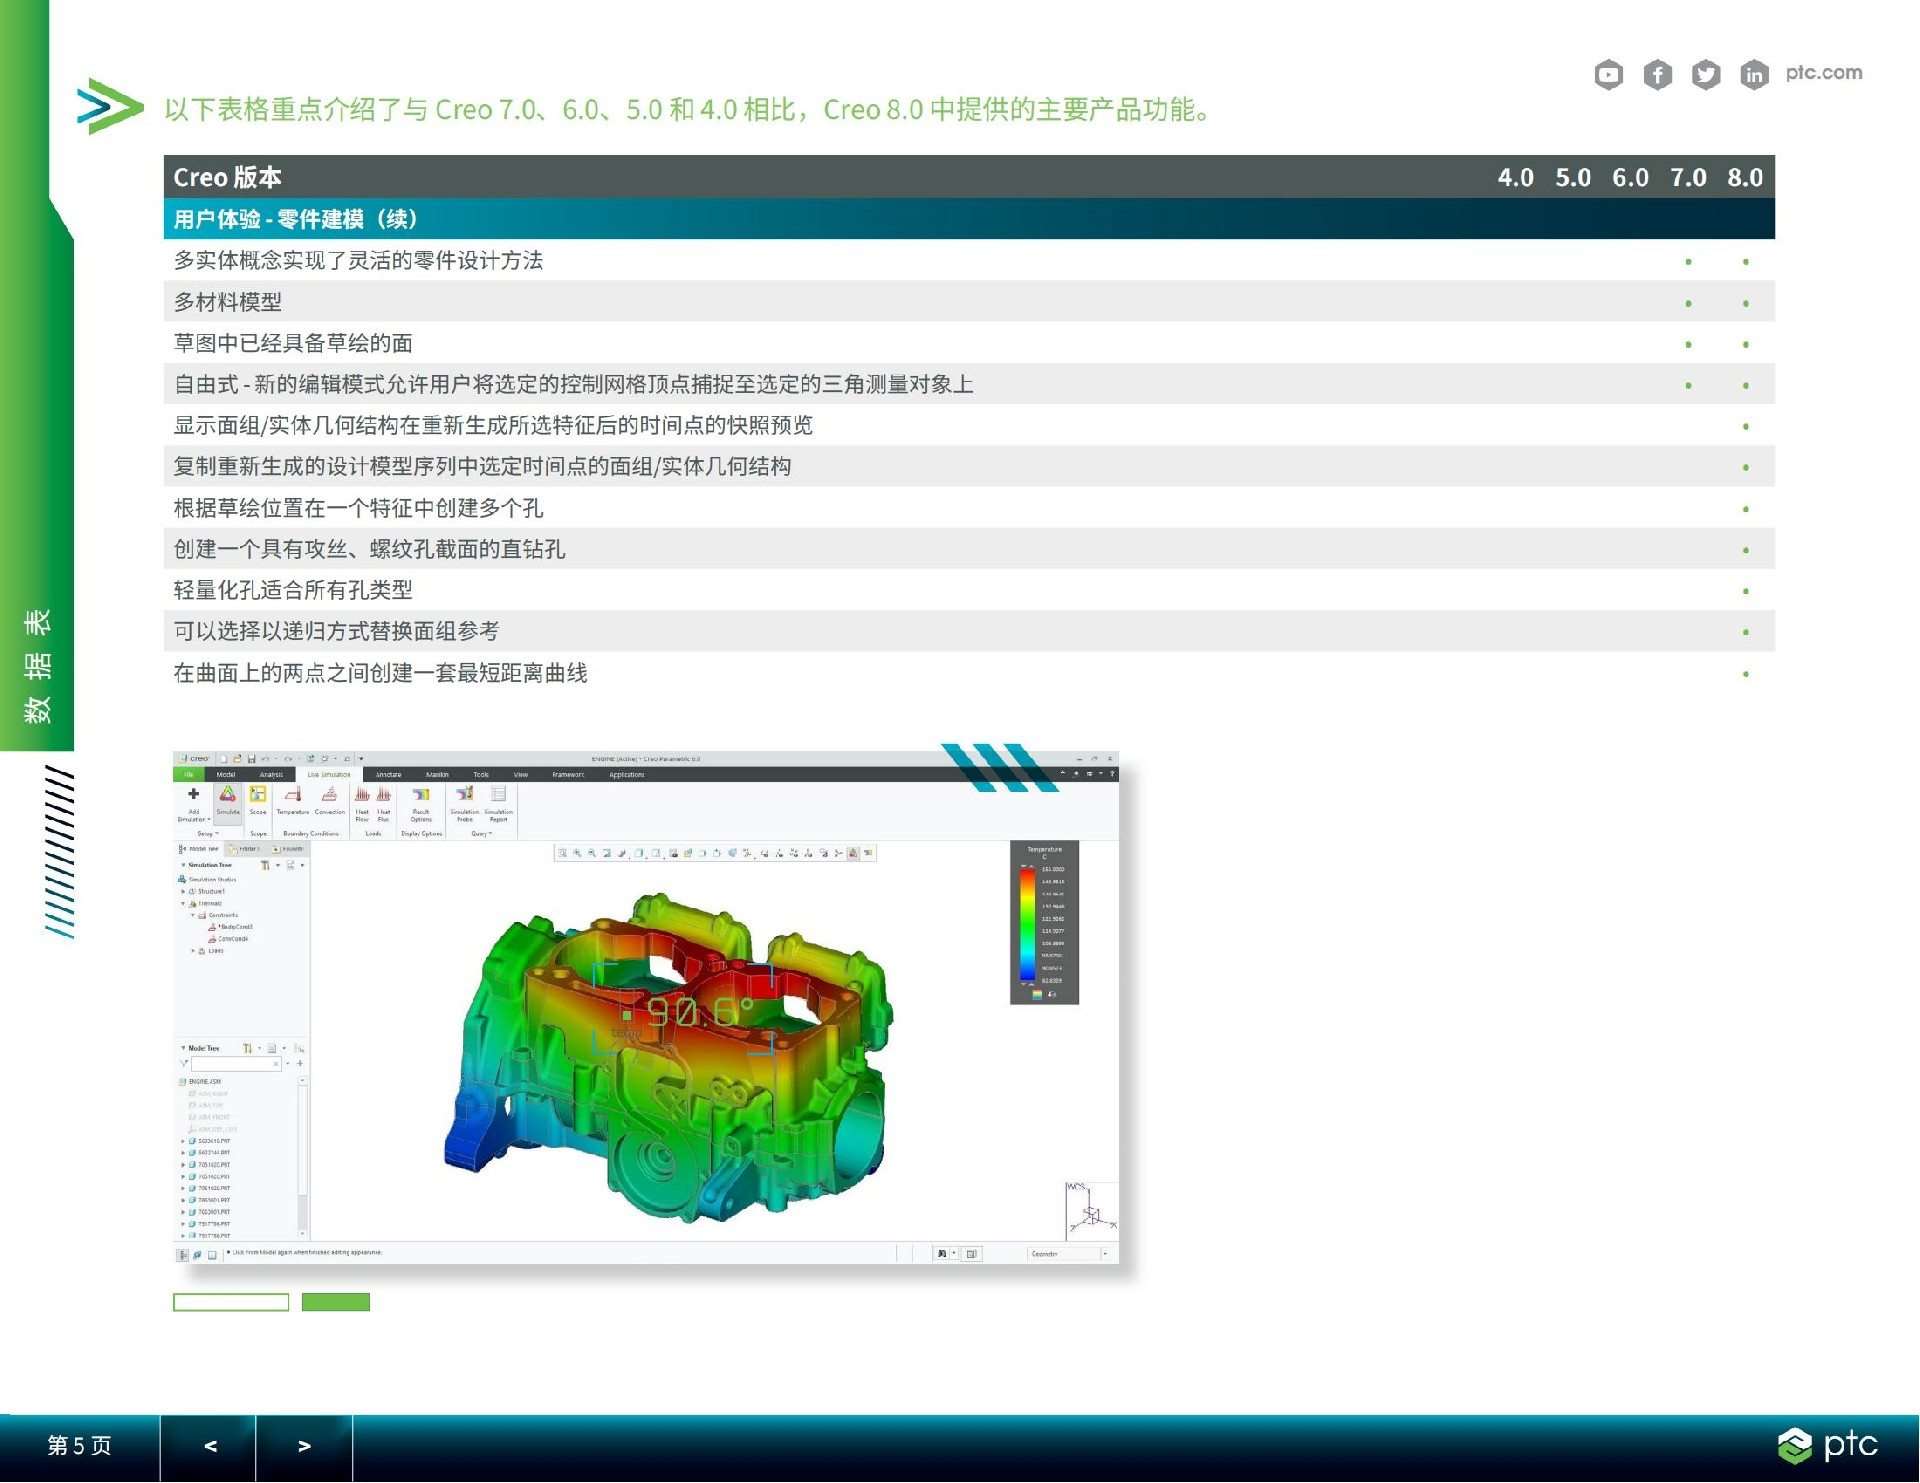Click the Convection boundary condition icon
Viewport: 1920px width, 1483px height.
[x=329, y=796]
